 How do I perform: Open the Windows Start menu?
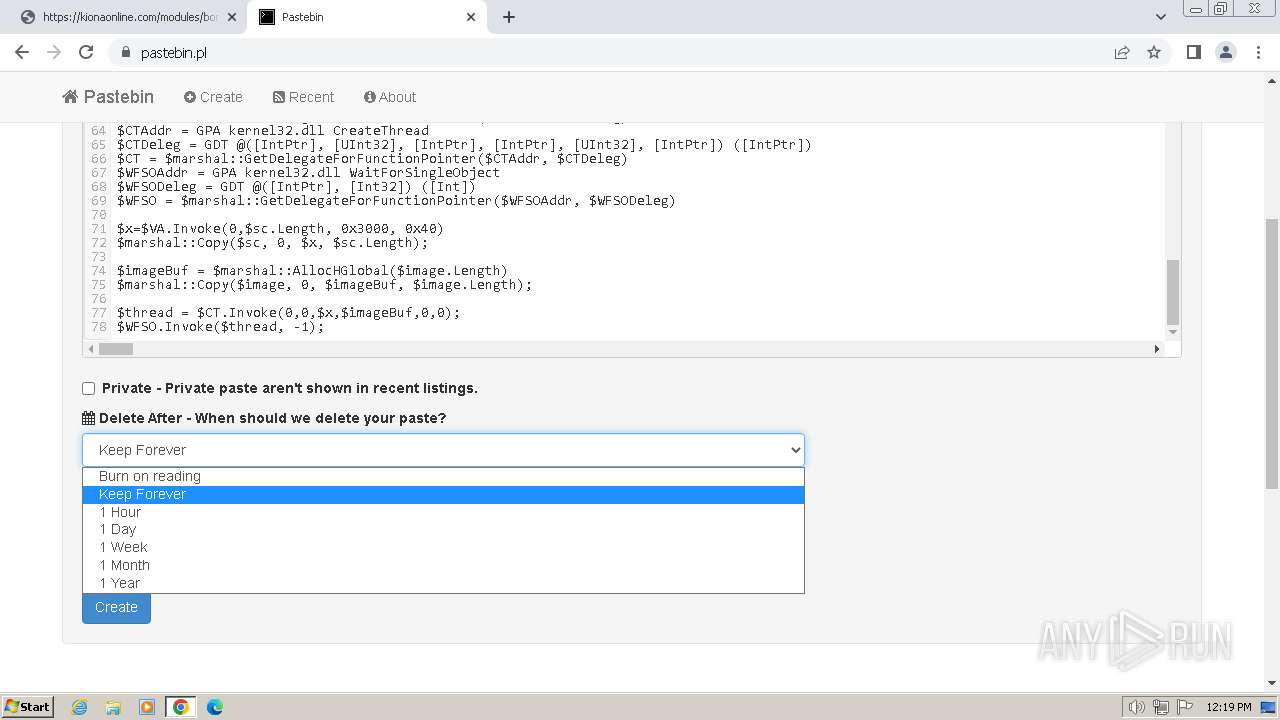tap(27, 706)
